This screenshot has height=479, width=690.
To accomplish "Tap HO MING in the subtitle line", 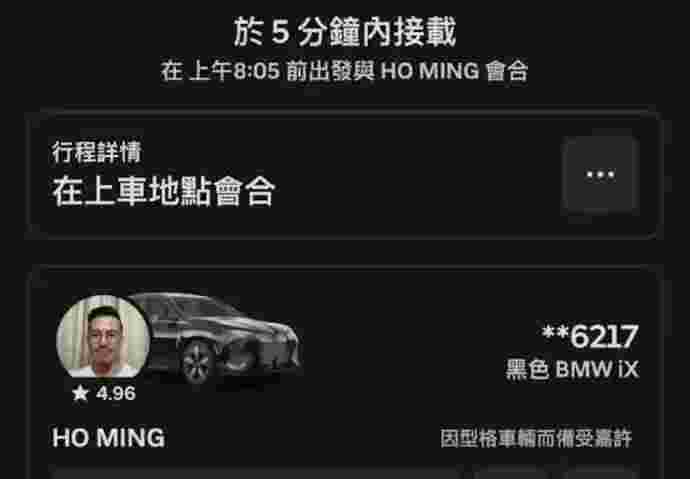I will pyautogui.click(x=430, y=71).
